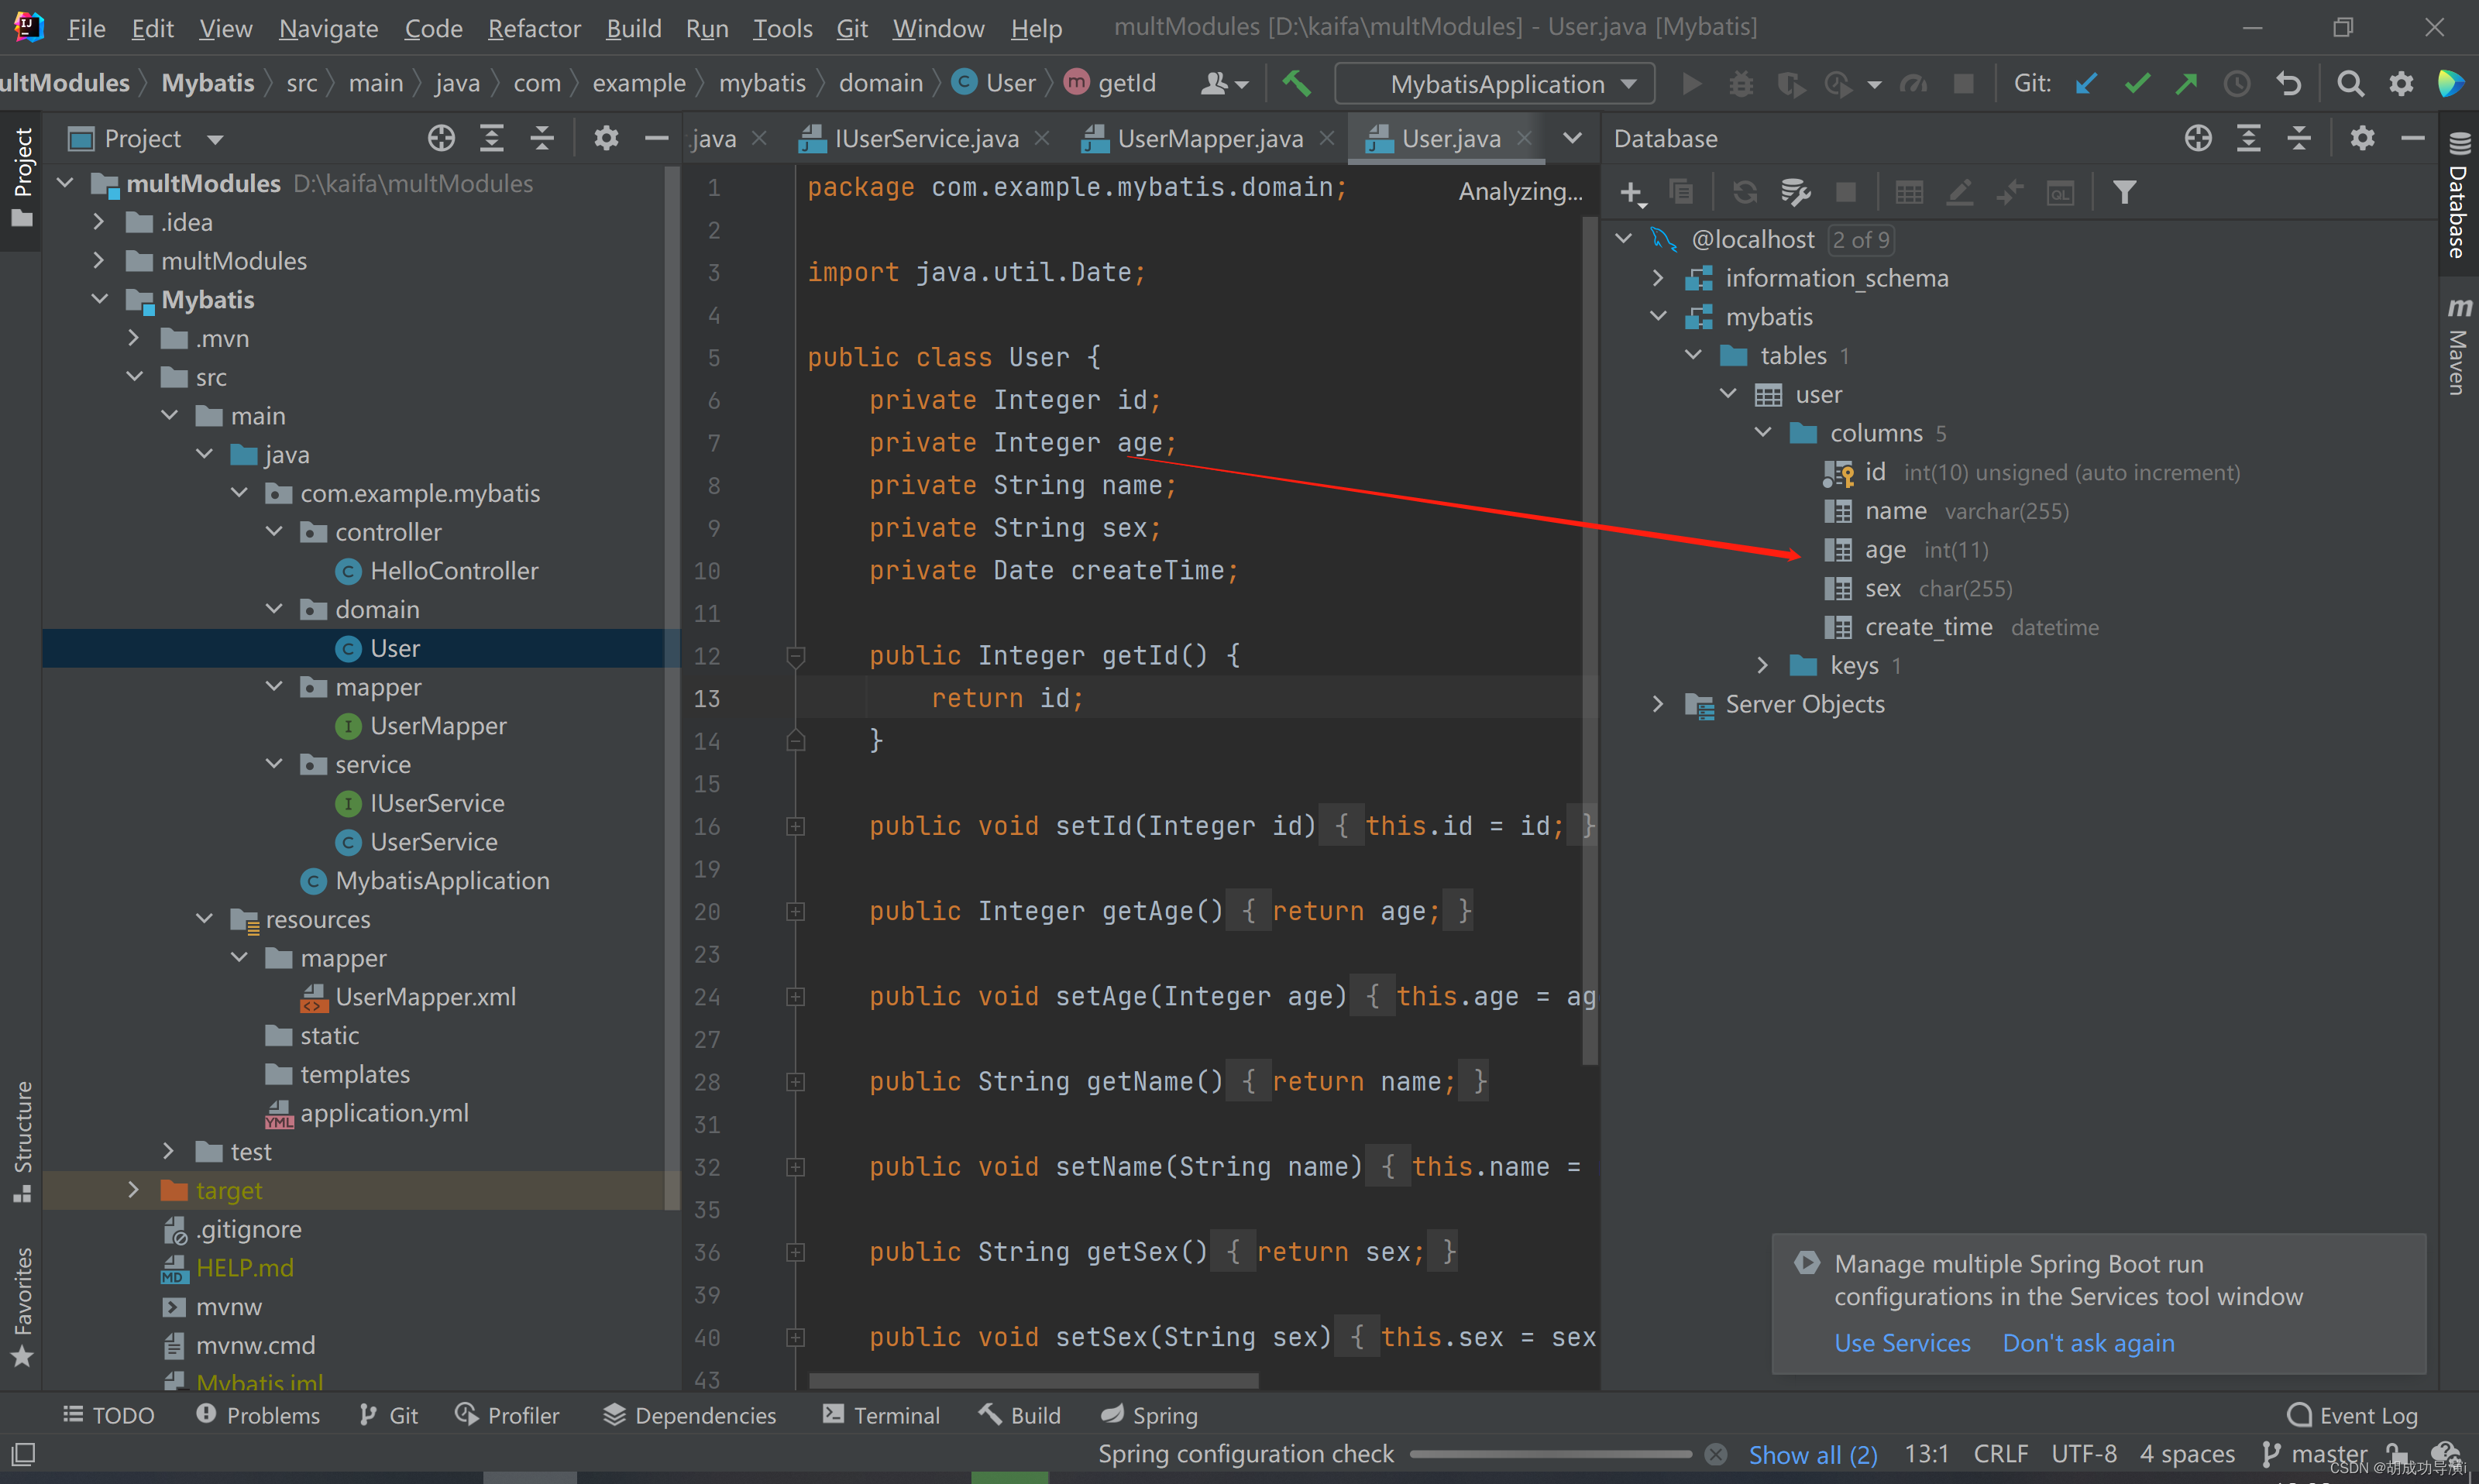
Task: Click the Stop run square icon
Action: (1963, 83)
